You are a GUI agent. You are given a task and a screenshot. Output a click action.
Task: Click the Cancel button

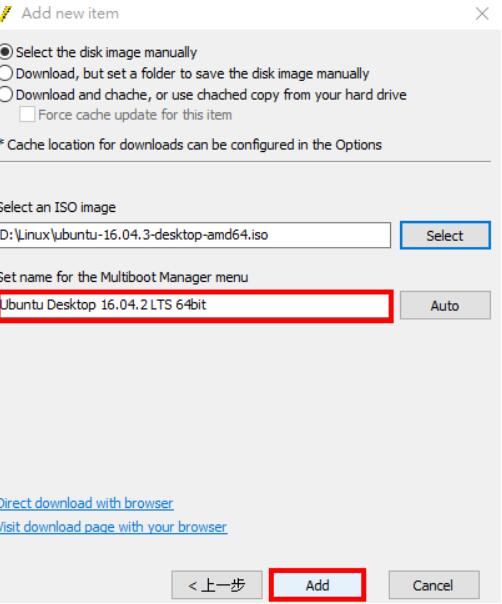433,586
